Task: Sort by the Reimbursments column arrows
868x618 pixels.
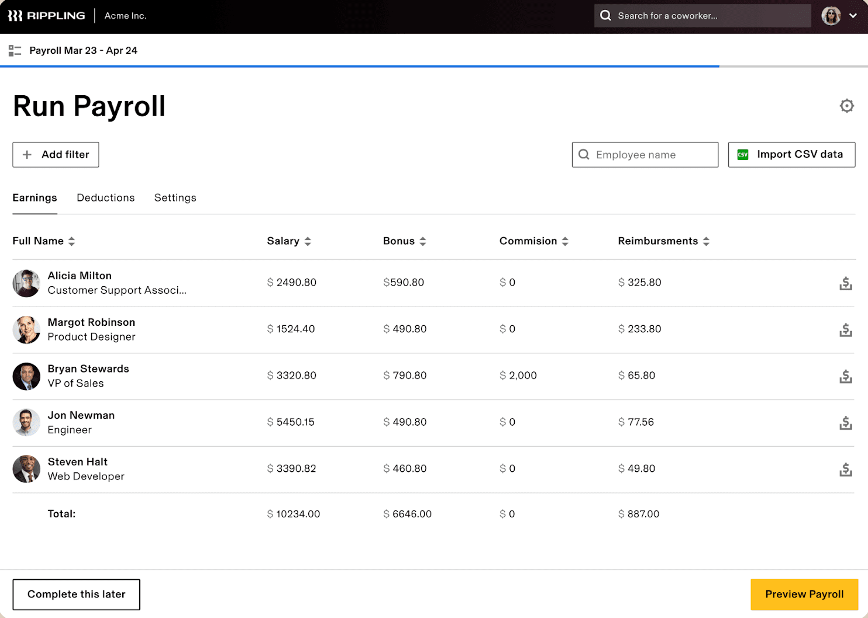Action: [x=706, y=241]
